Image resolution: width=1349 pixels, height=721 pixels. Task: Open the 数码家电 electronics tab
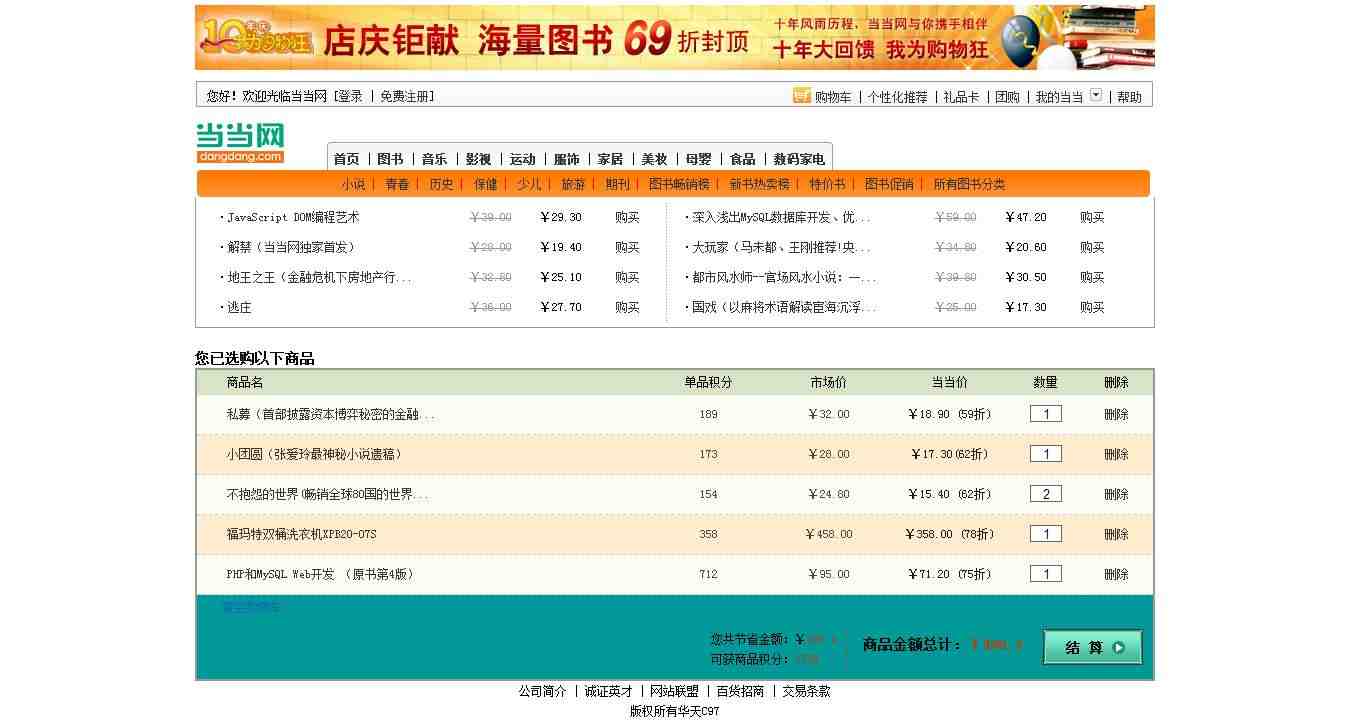pyautogui.click(x=799, y=159)
